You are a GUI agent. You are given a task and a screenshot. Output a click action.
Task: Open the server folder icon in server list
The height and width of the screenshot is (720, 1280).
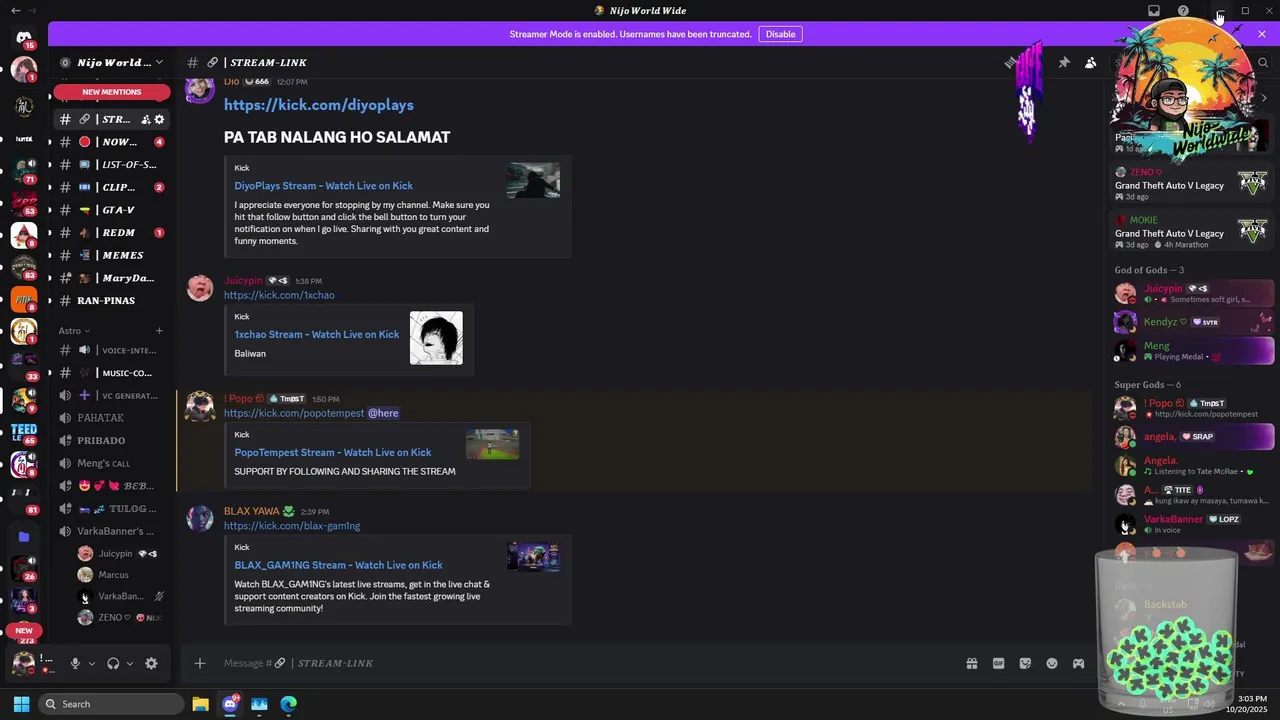(x=24, y=537)
